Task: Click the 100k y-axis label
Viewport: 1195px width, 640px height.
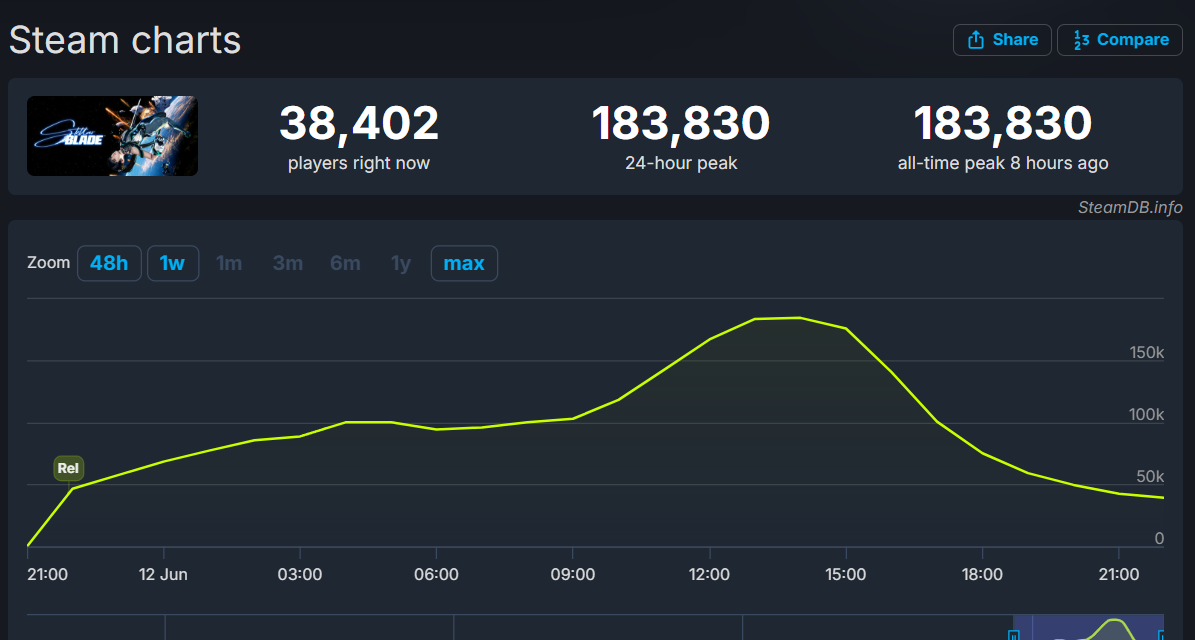Action: pyautogui.click(x=1146, y=414)
